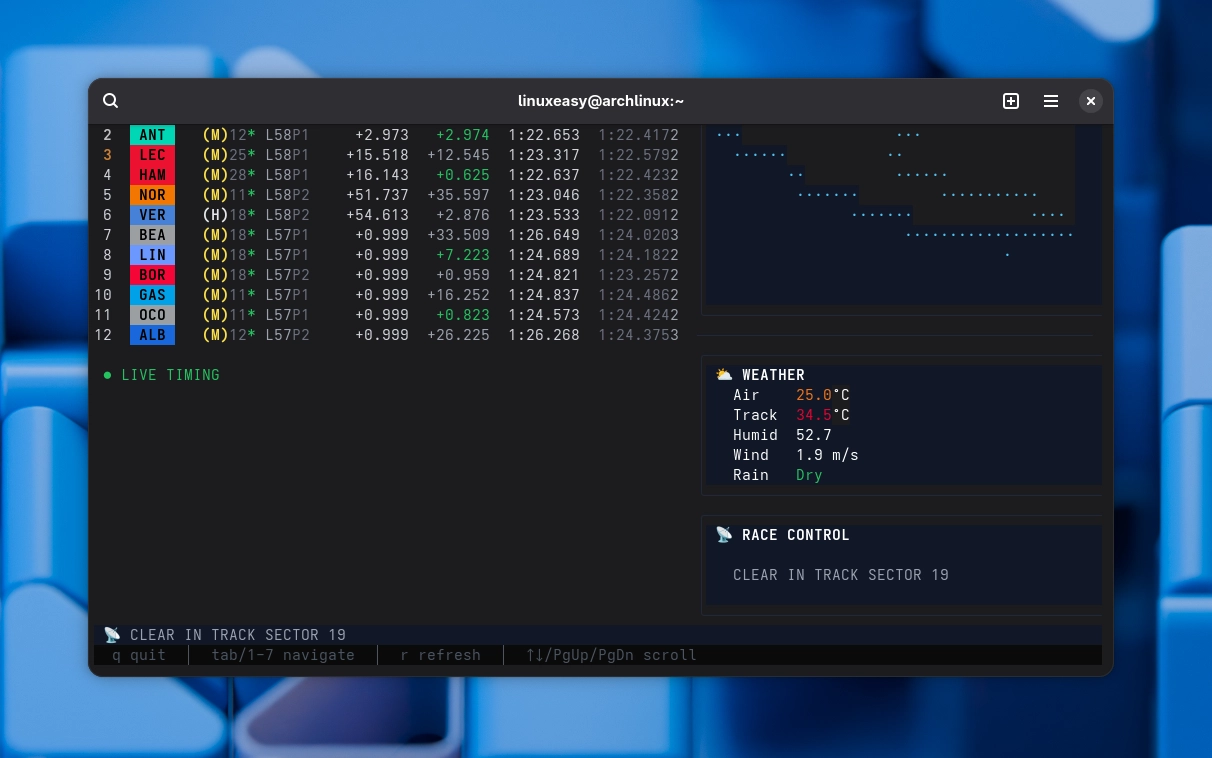Screen dimensions: 1212x758
Task: Click the weather cloud icon
Action: tap(723, 375)
